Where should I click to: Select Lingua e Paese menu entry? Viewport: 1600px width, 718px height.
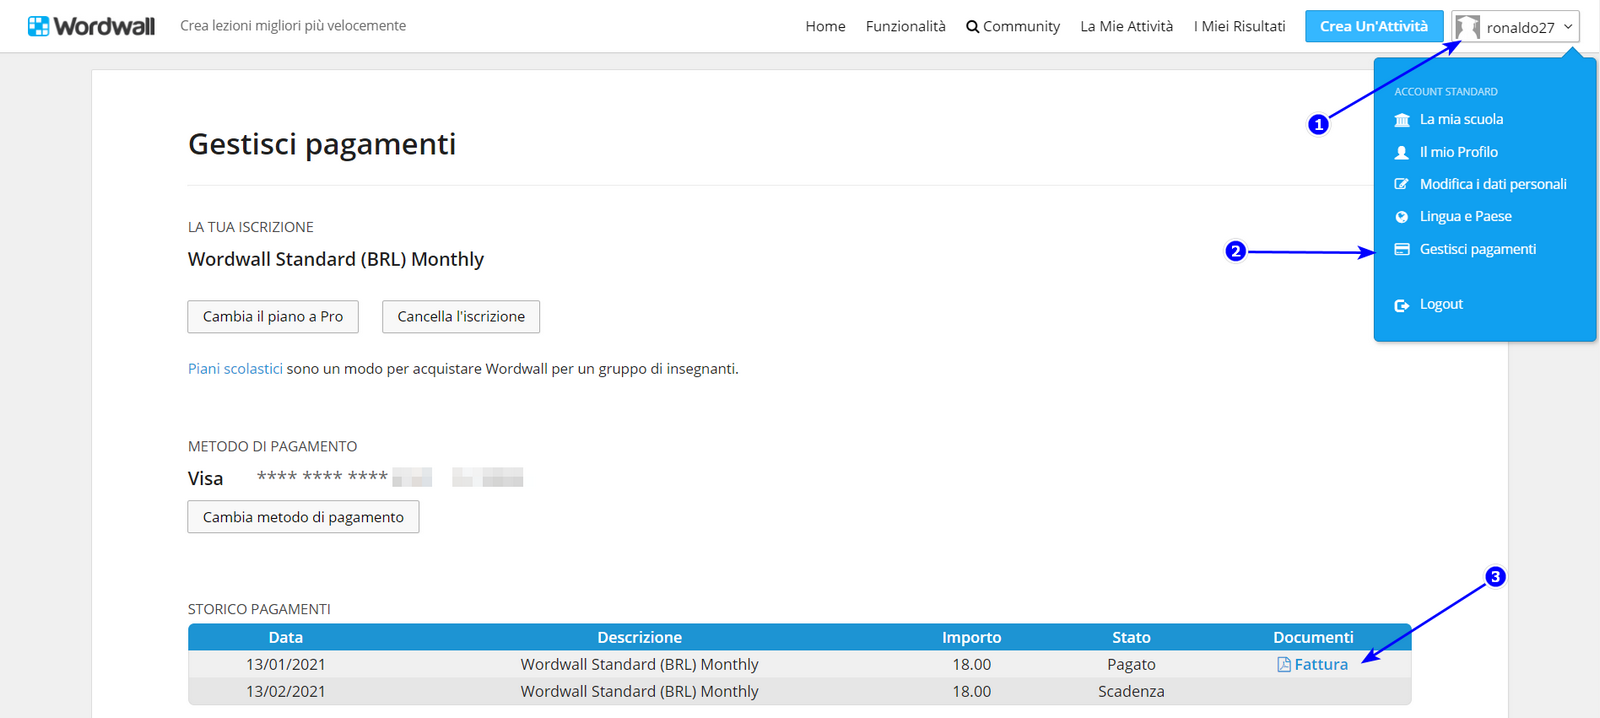(x=1466, y=217)
